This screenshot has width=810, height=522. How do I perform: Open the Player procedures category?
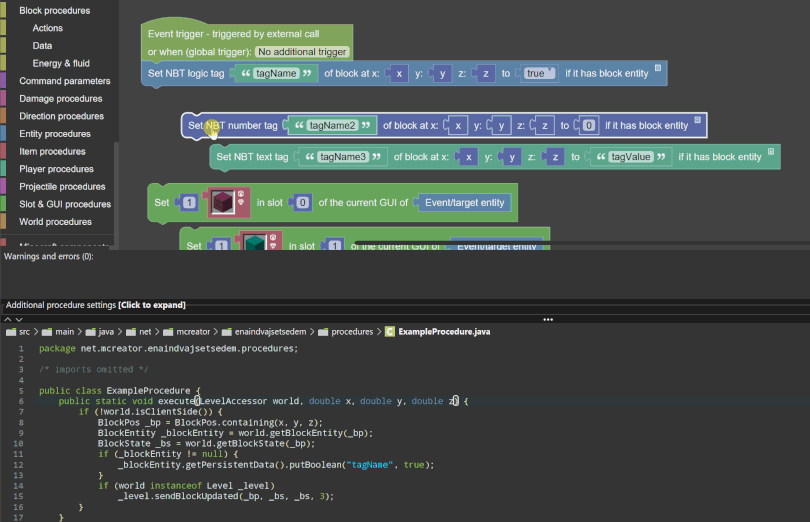coord(56,168)
